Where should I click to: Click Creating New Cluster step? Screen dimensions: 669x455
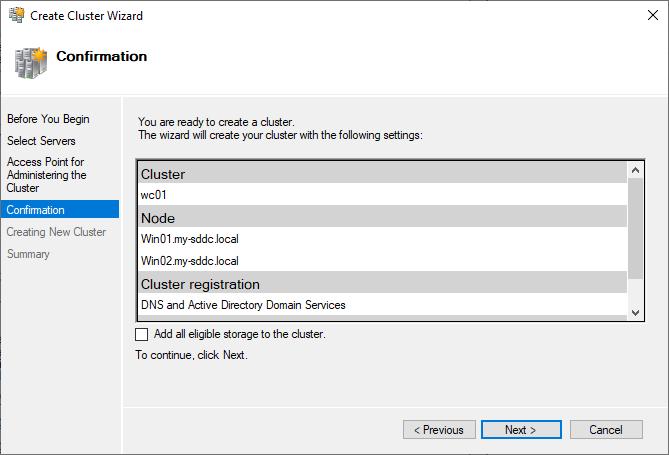click(56, 232)
